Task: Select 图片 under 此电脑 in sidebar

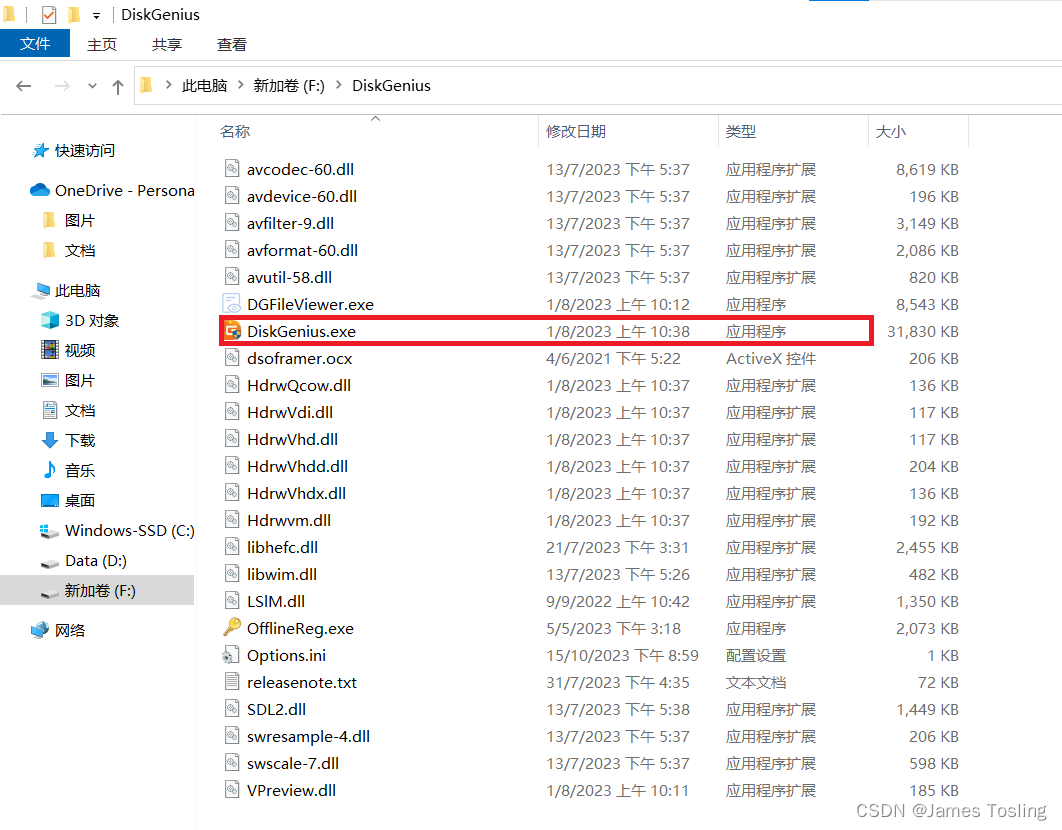Action: (79, 381)
